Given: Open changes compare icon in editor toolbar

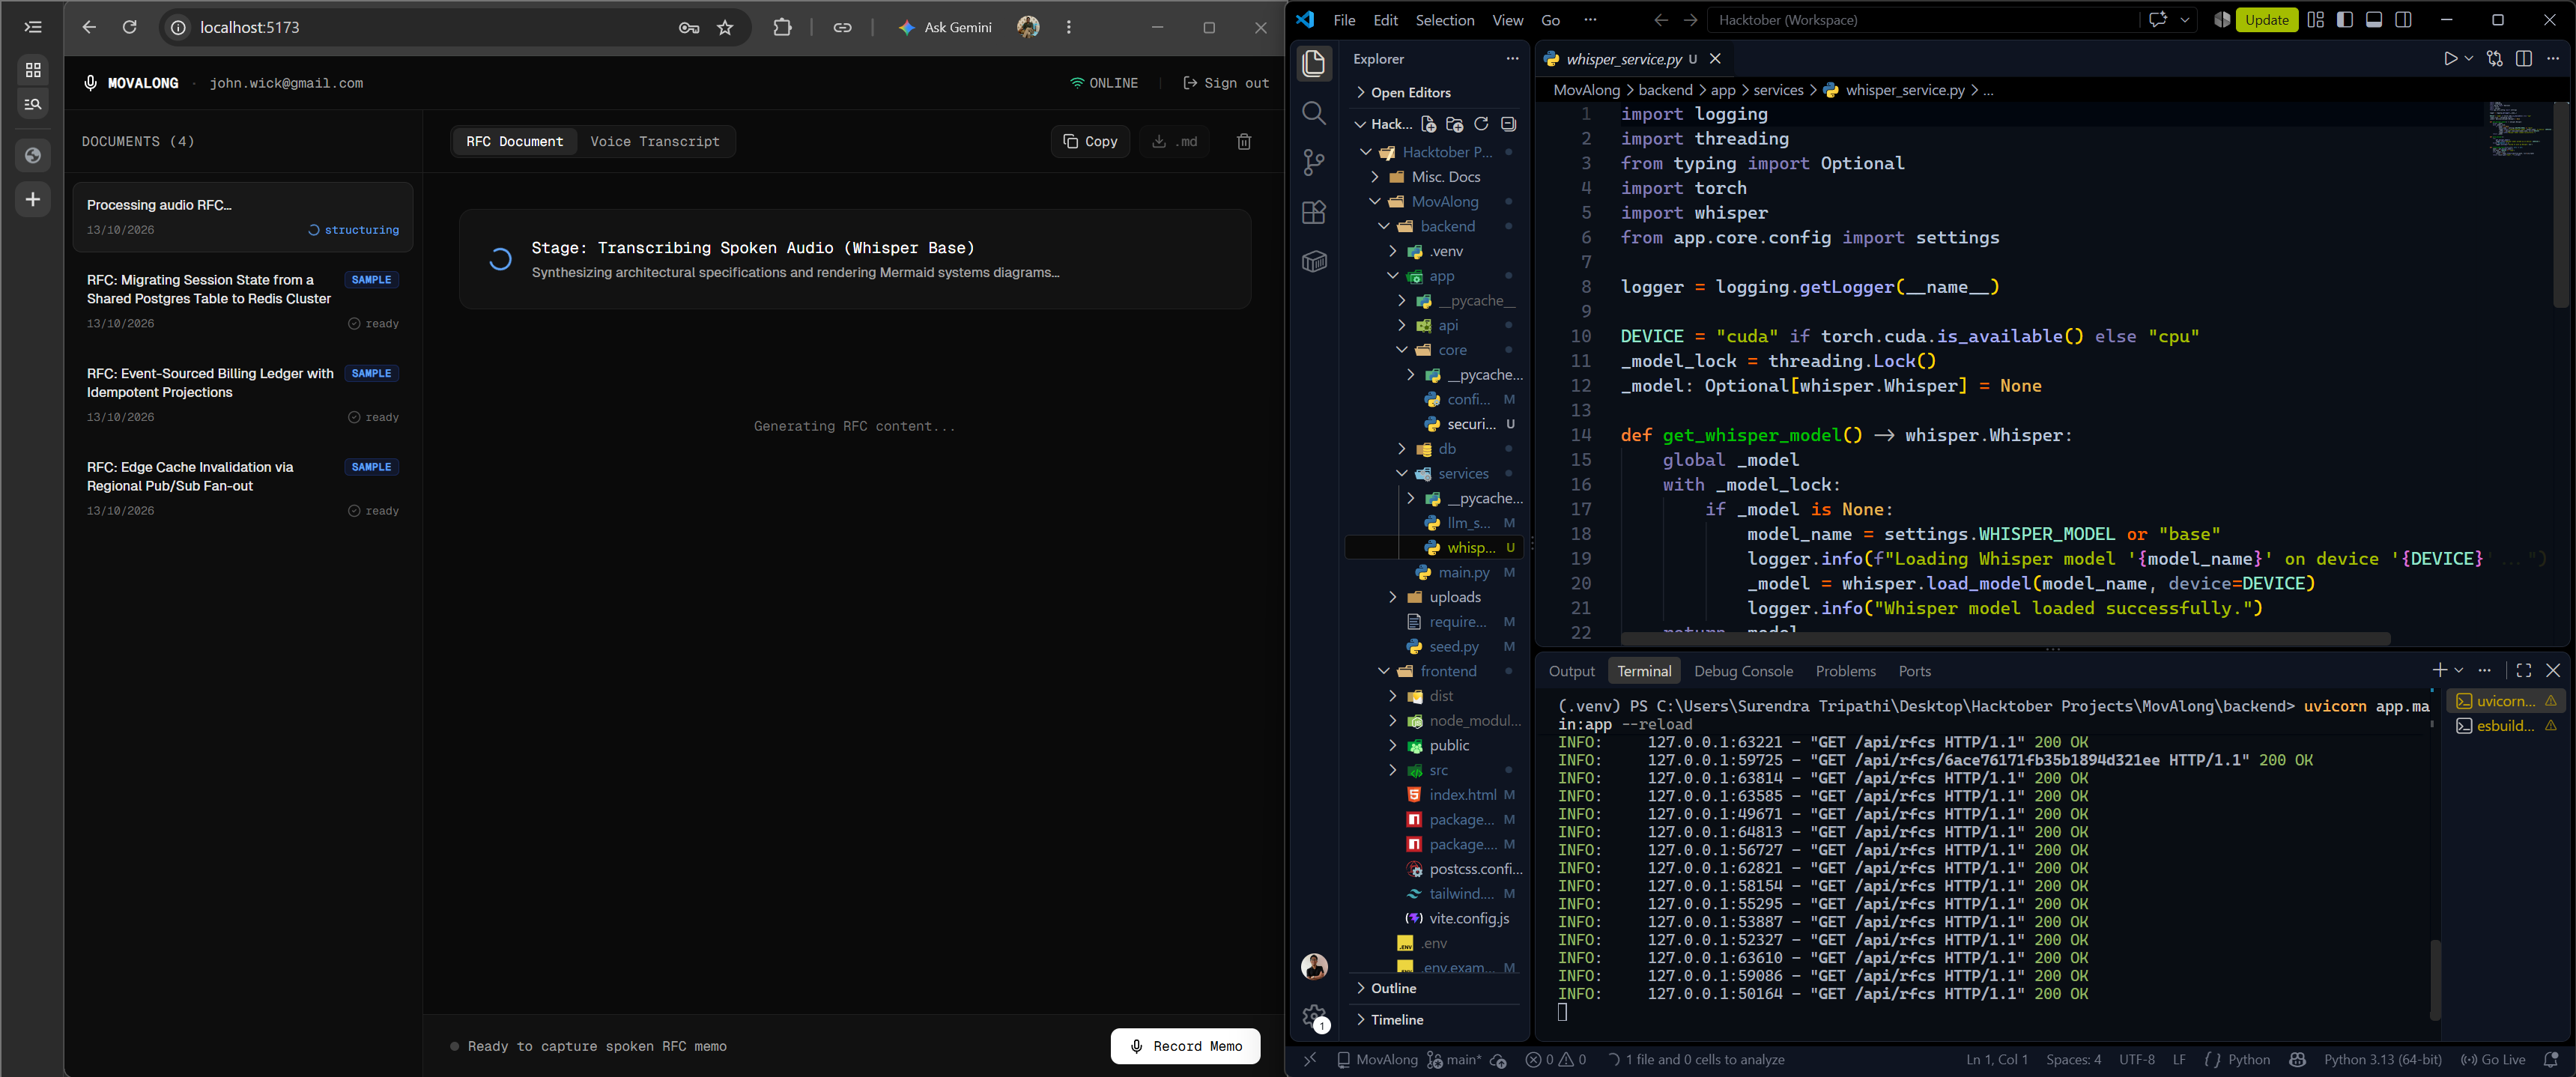Looking at the screenshot, I should coord(2494,59).
